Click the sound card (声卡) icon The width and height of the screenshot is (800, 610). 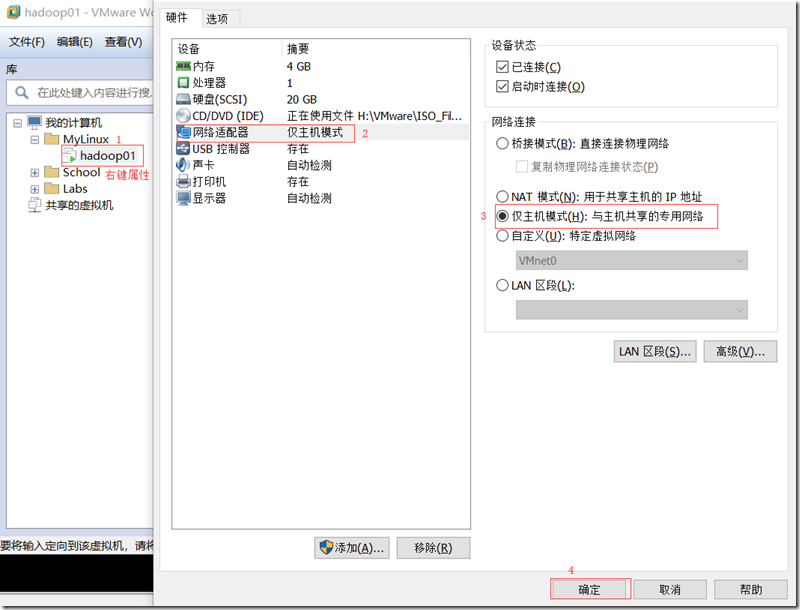(183, 165)
